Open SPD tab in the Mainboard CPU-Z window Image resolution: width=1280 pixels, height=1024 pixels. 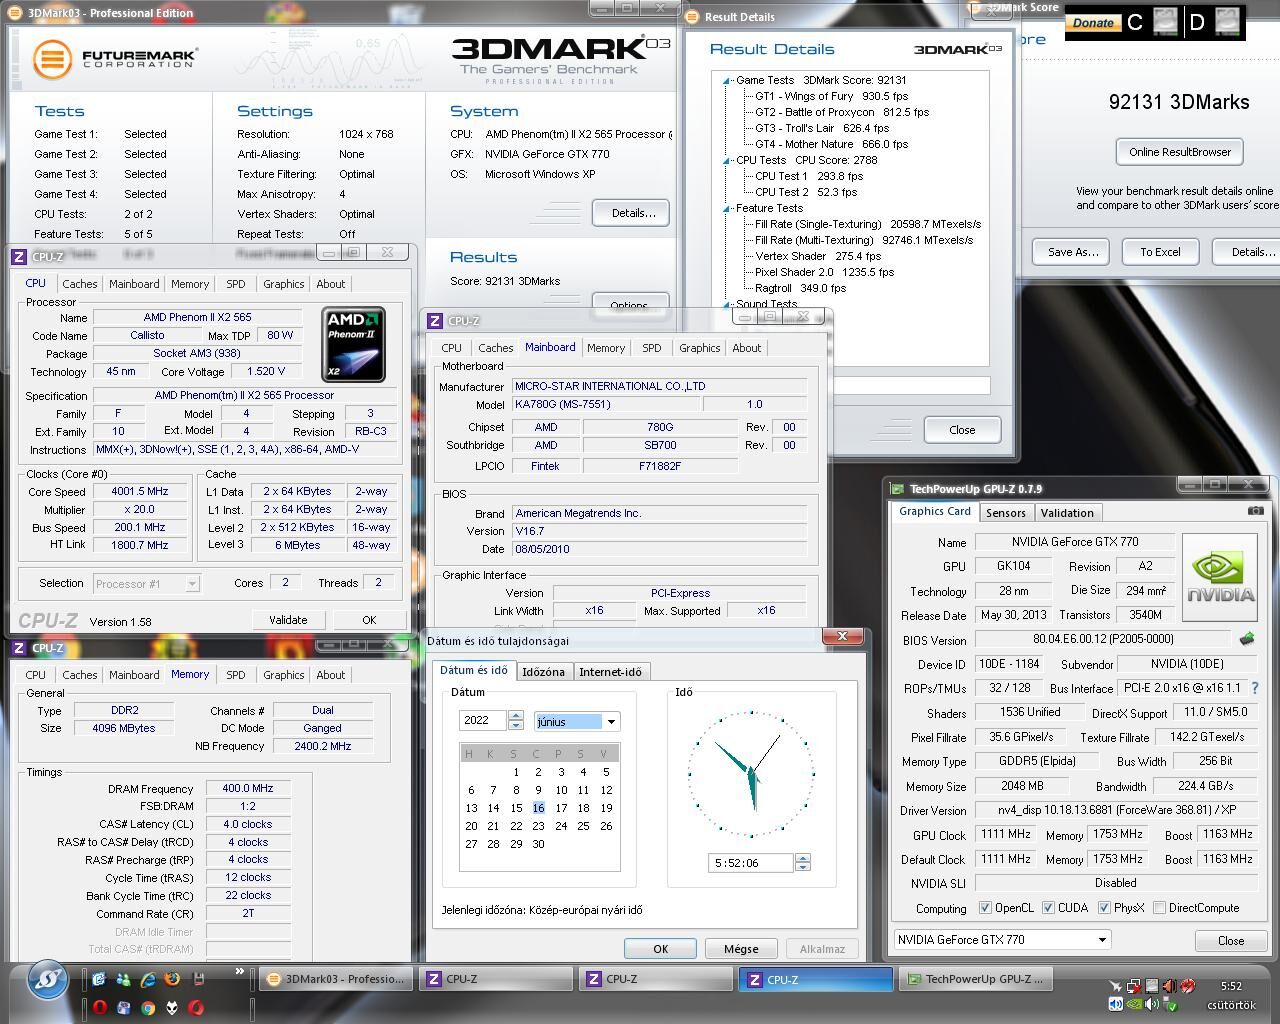[x=652, y=348]
